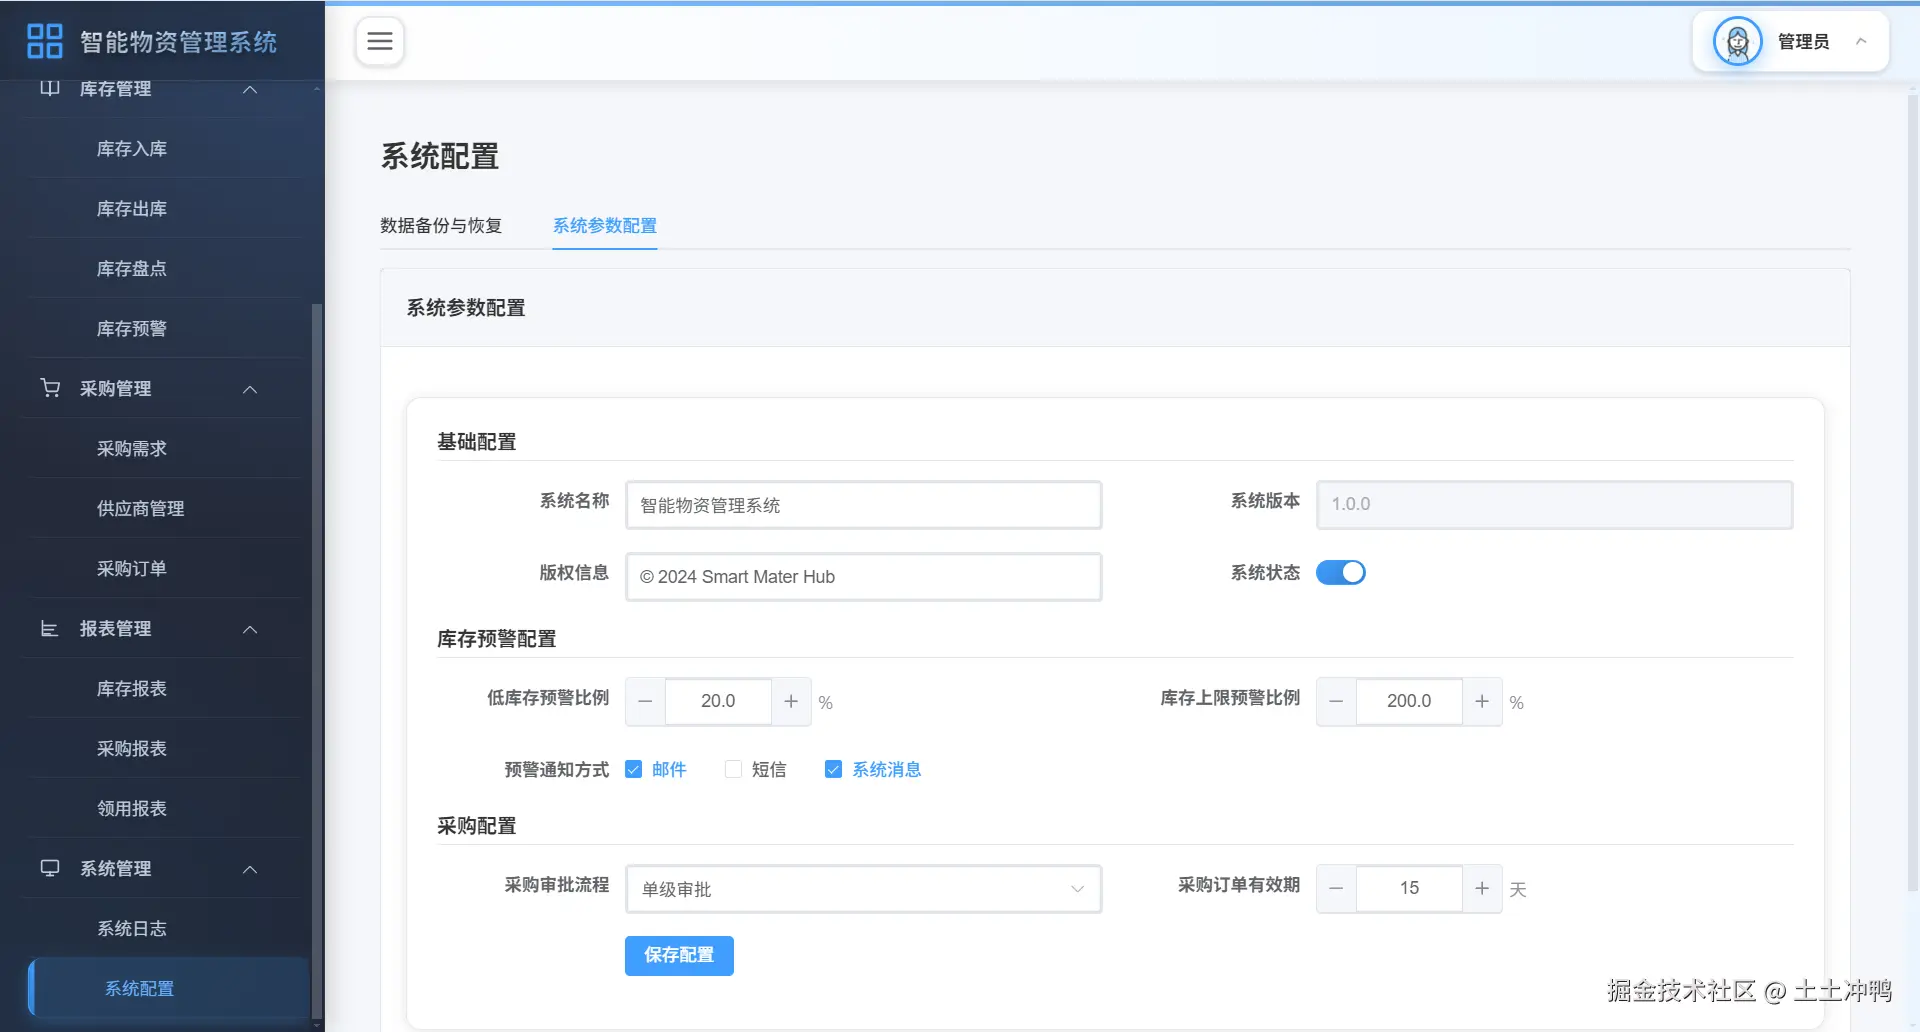1920x1032 pixels.
Task: Click the 库存上限预警比例 value 200.0
Action: pos(1409,701)
